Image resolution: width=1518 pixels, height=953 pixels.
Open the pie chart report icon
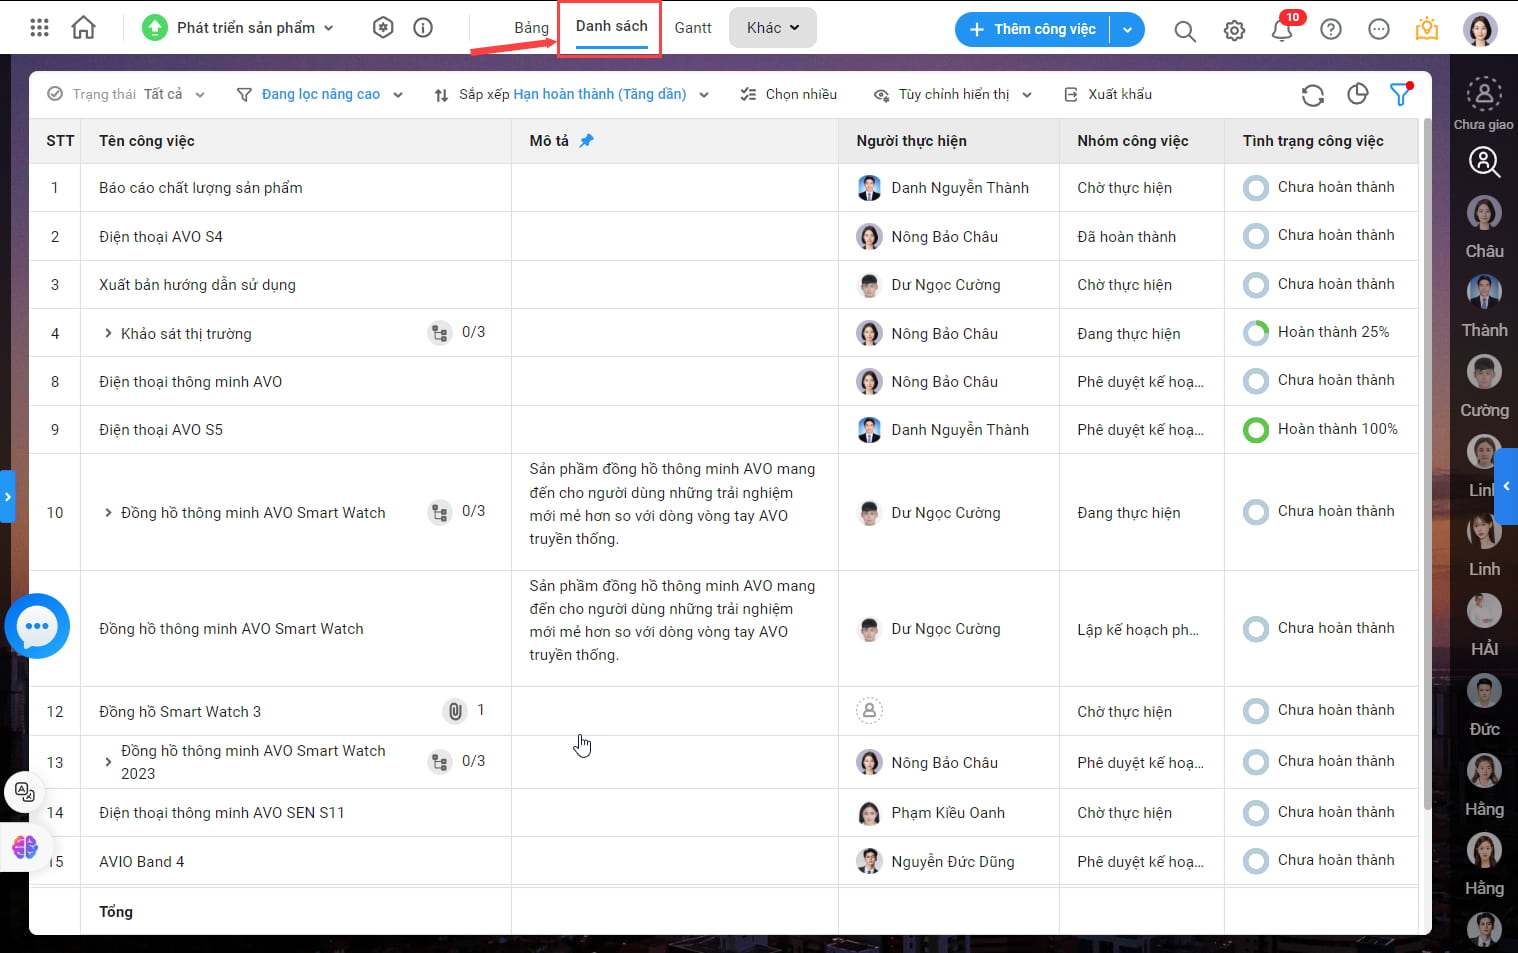click(x=1357, y=94)
